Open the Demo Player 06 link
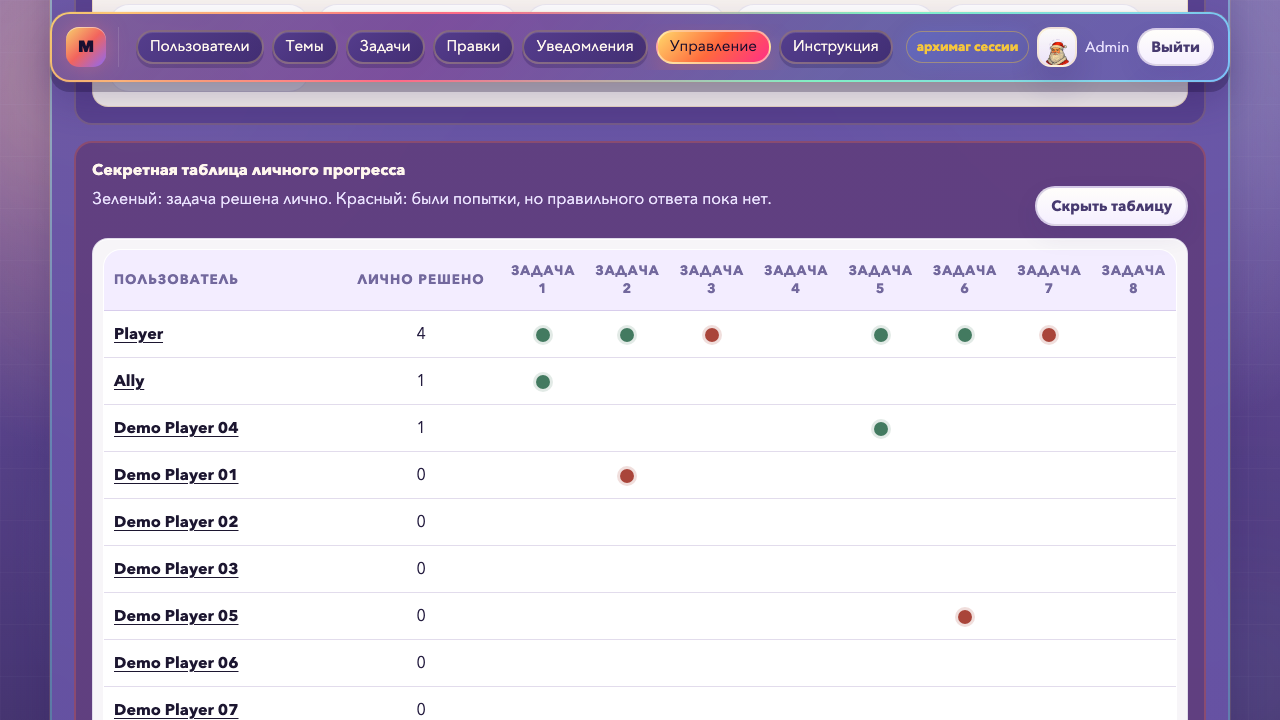1280x720 pixels. point(176,663)
